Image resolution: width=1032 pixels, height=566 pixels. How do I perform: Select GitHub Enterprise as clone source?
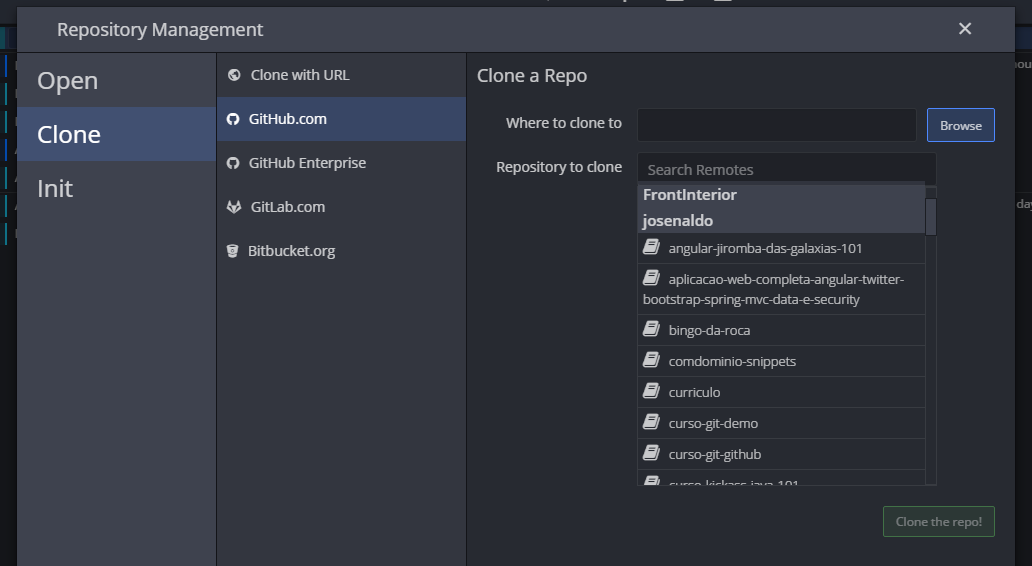tap(342, 163)
